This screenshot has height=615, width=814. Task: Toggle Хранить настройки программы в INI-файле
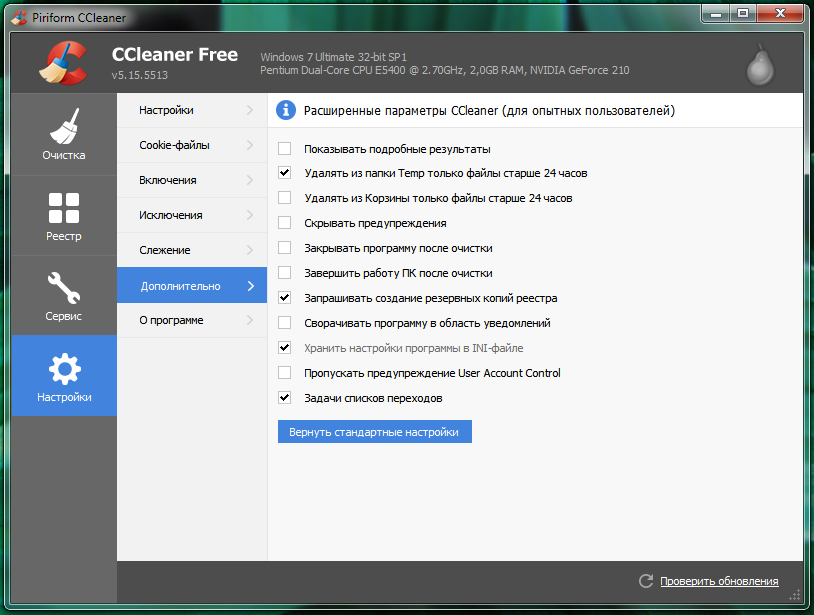[284, 347]
